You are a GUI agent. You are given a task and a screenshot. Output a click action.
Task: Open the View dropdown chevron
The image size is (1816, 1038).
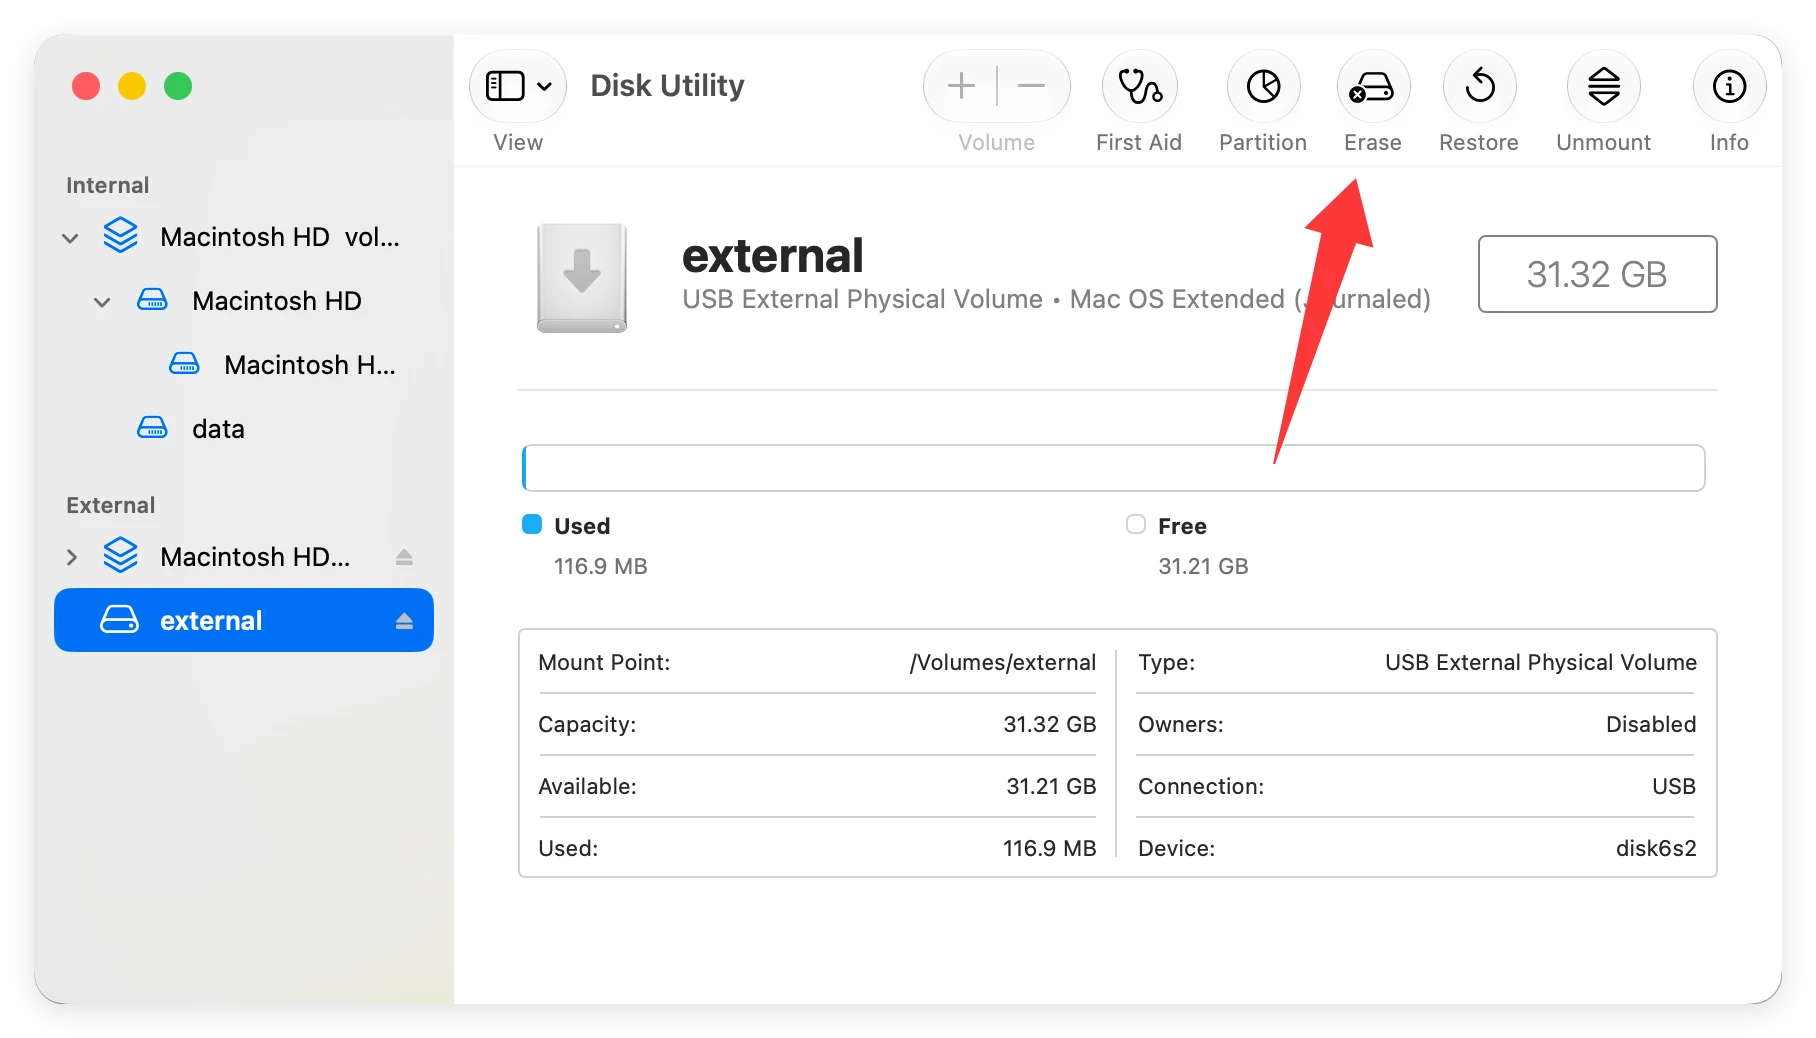(x=544, y=87)
